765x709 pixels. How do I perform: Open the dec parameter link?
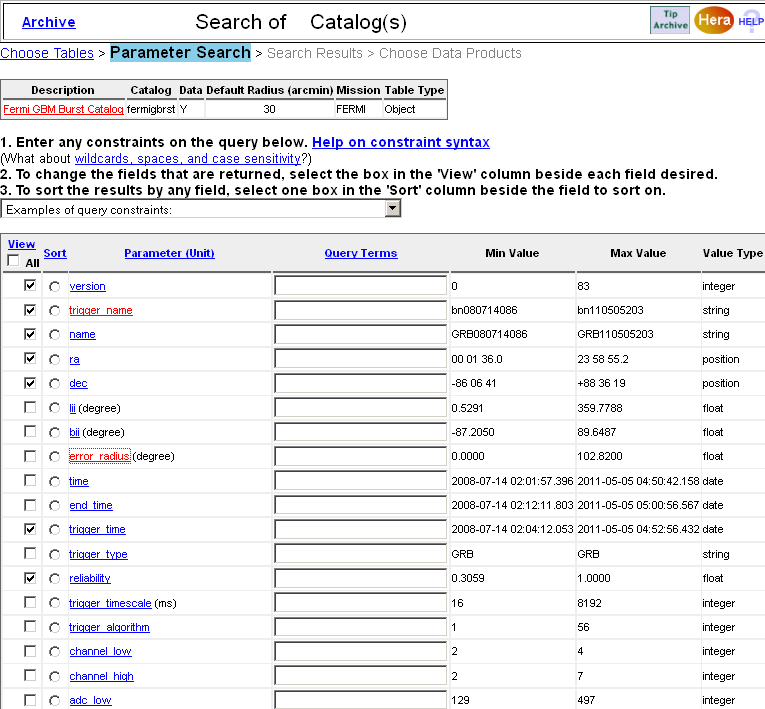click(78, 384)
